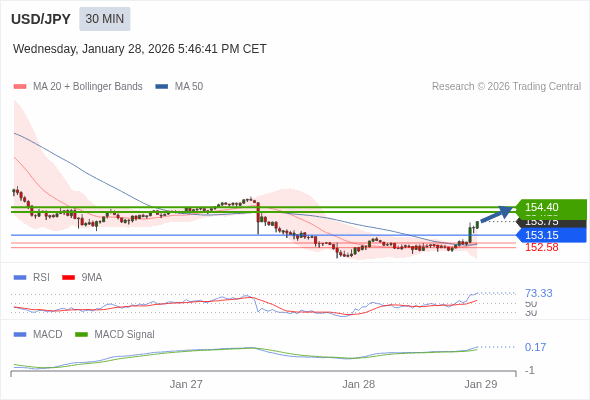
Task: Click the Jan 27 axis label
Action: [186, 384]
